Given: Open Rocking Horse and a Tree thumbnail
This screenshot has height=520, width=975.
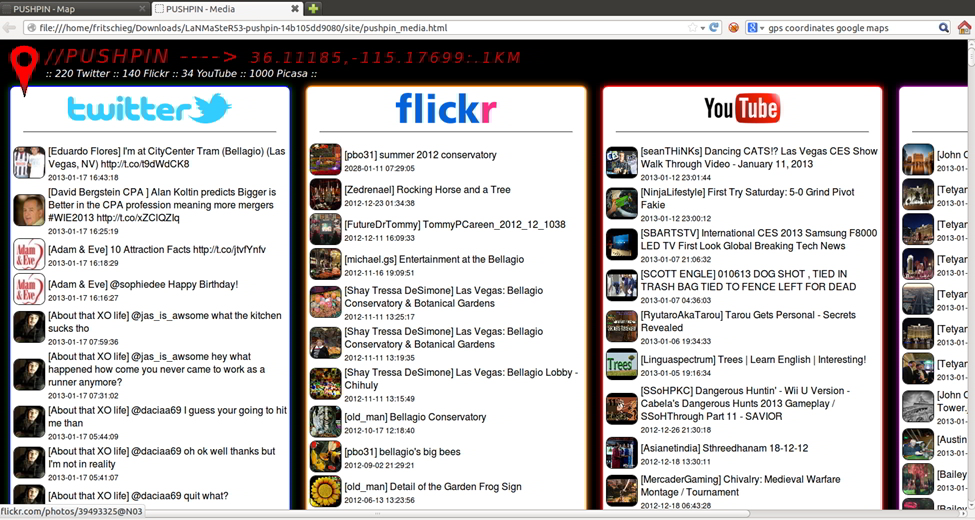Looking at the screenshot, I should pyautogui.click(x=326, y=194).
